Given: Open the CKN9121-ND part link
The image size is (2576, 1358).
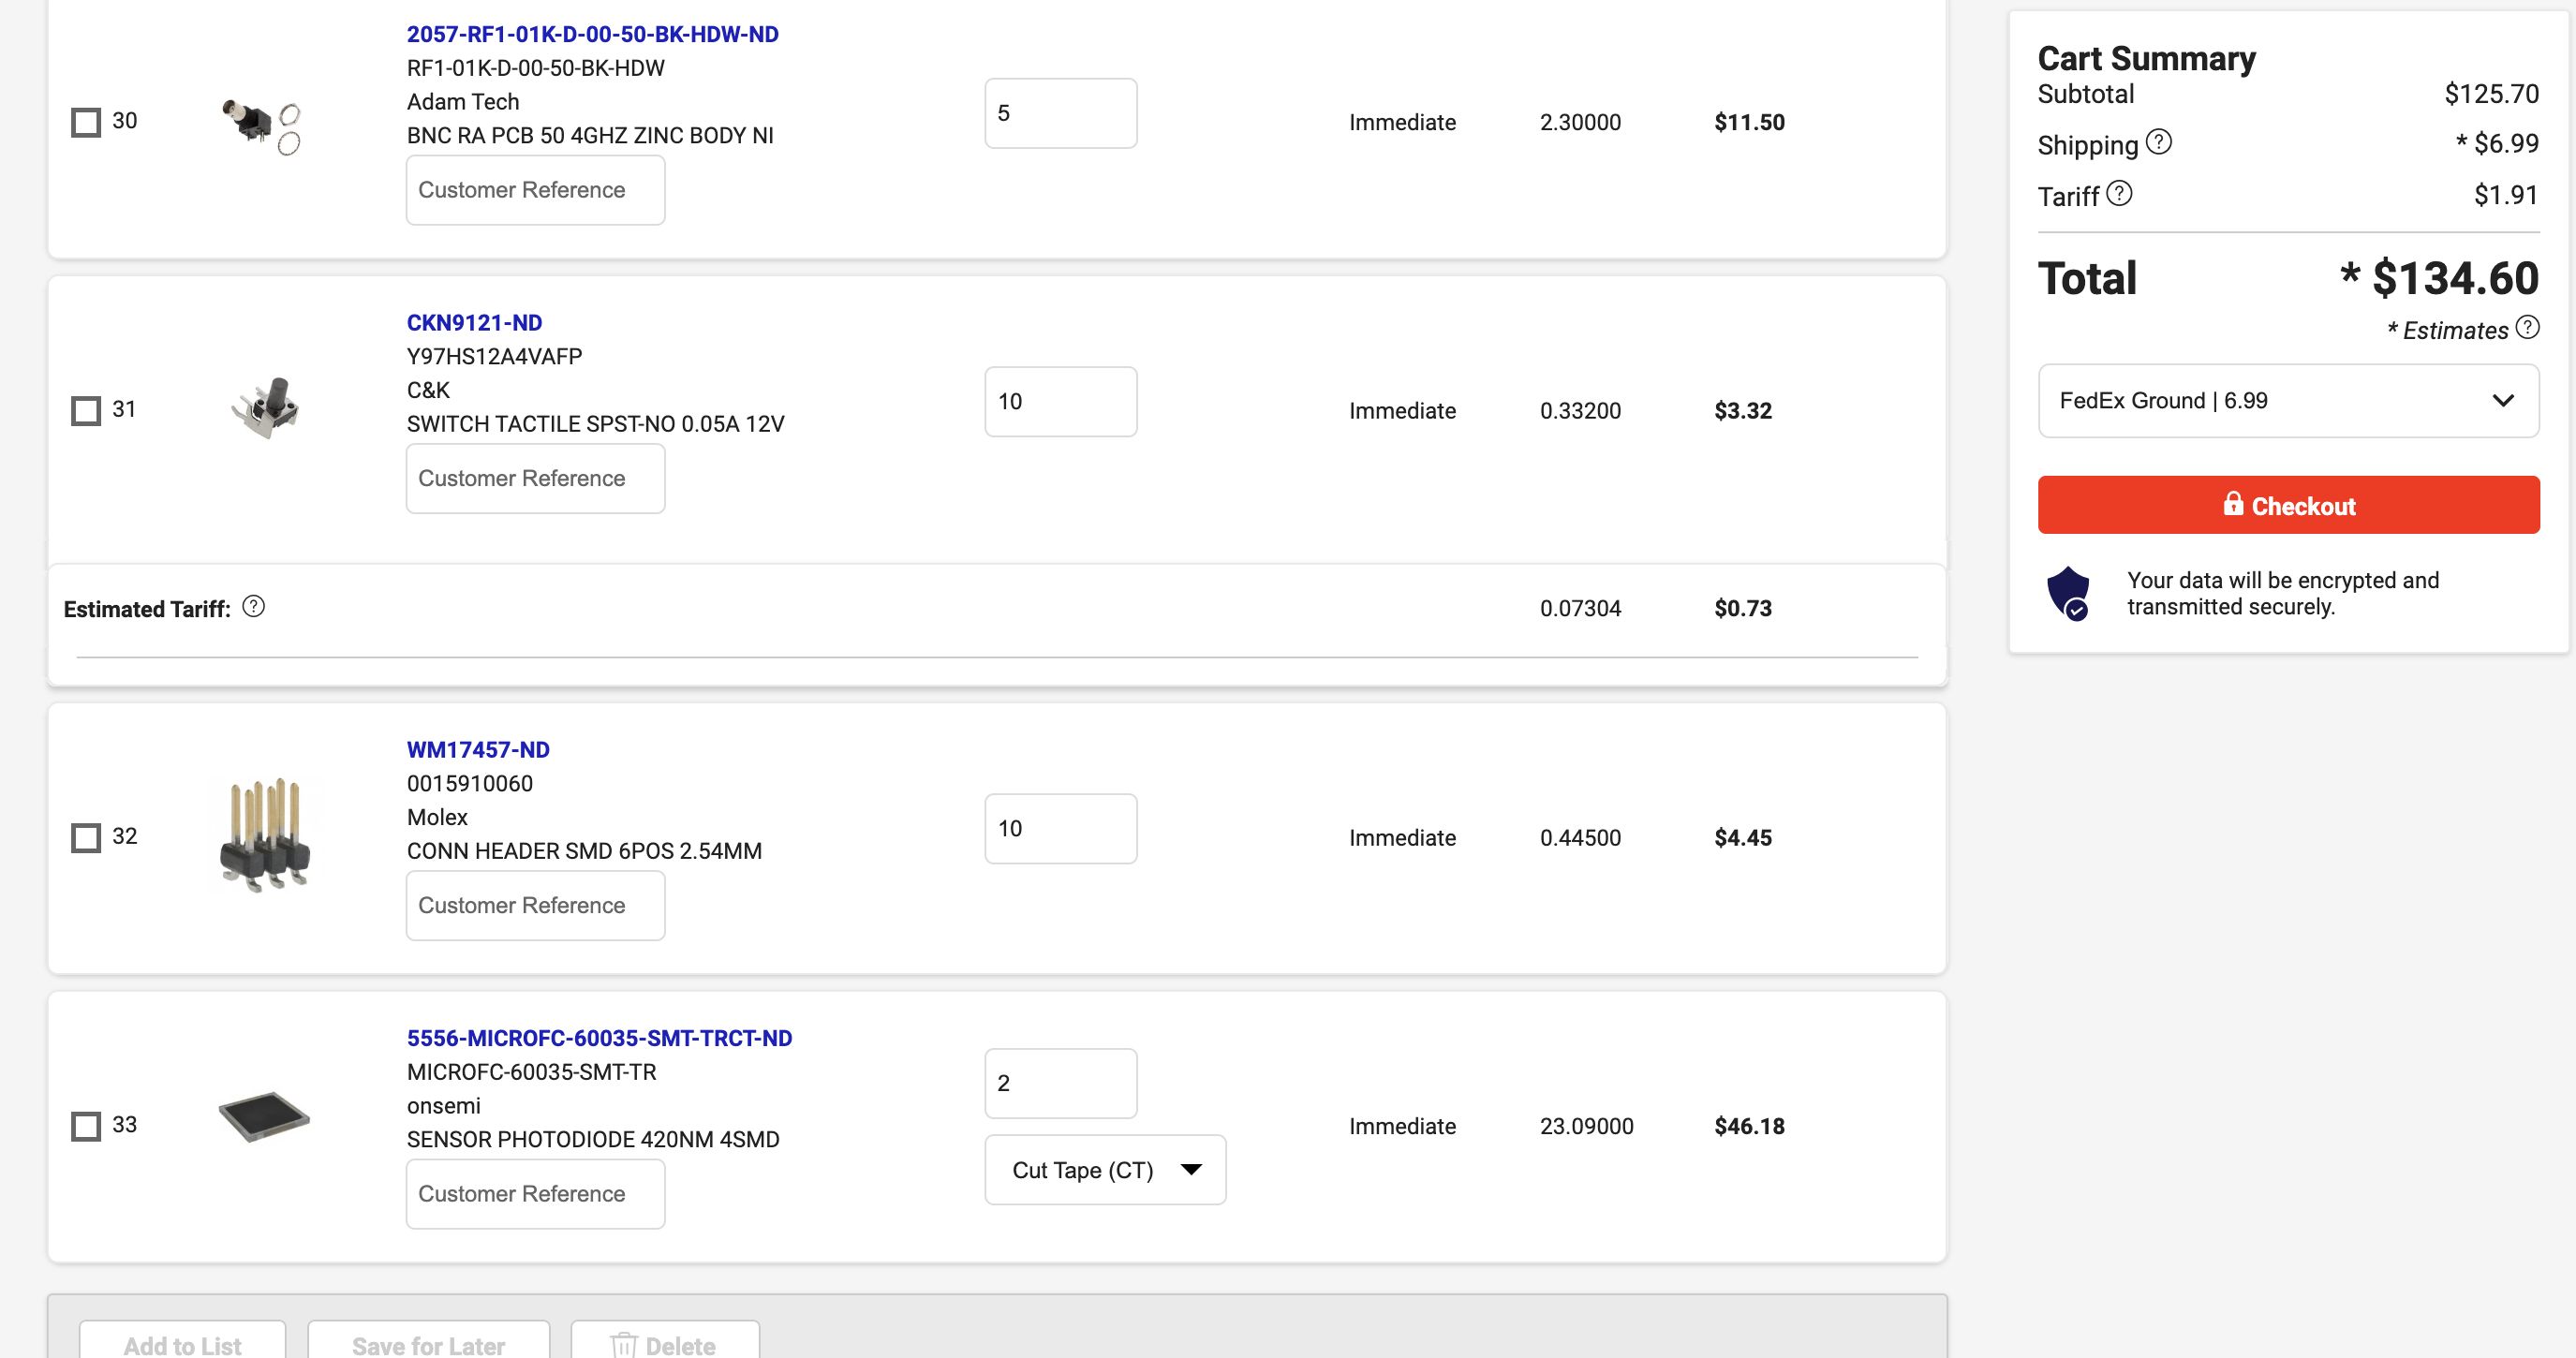Looking at the screenshot, I should coord(474,323).
